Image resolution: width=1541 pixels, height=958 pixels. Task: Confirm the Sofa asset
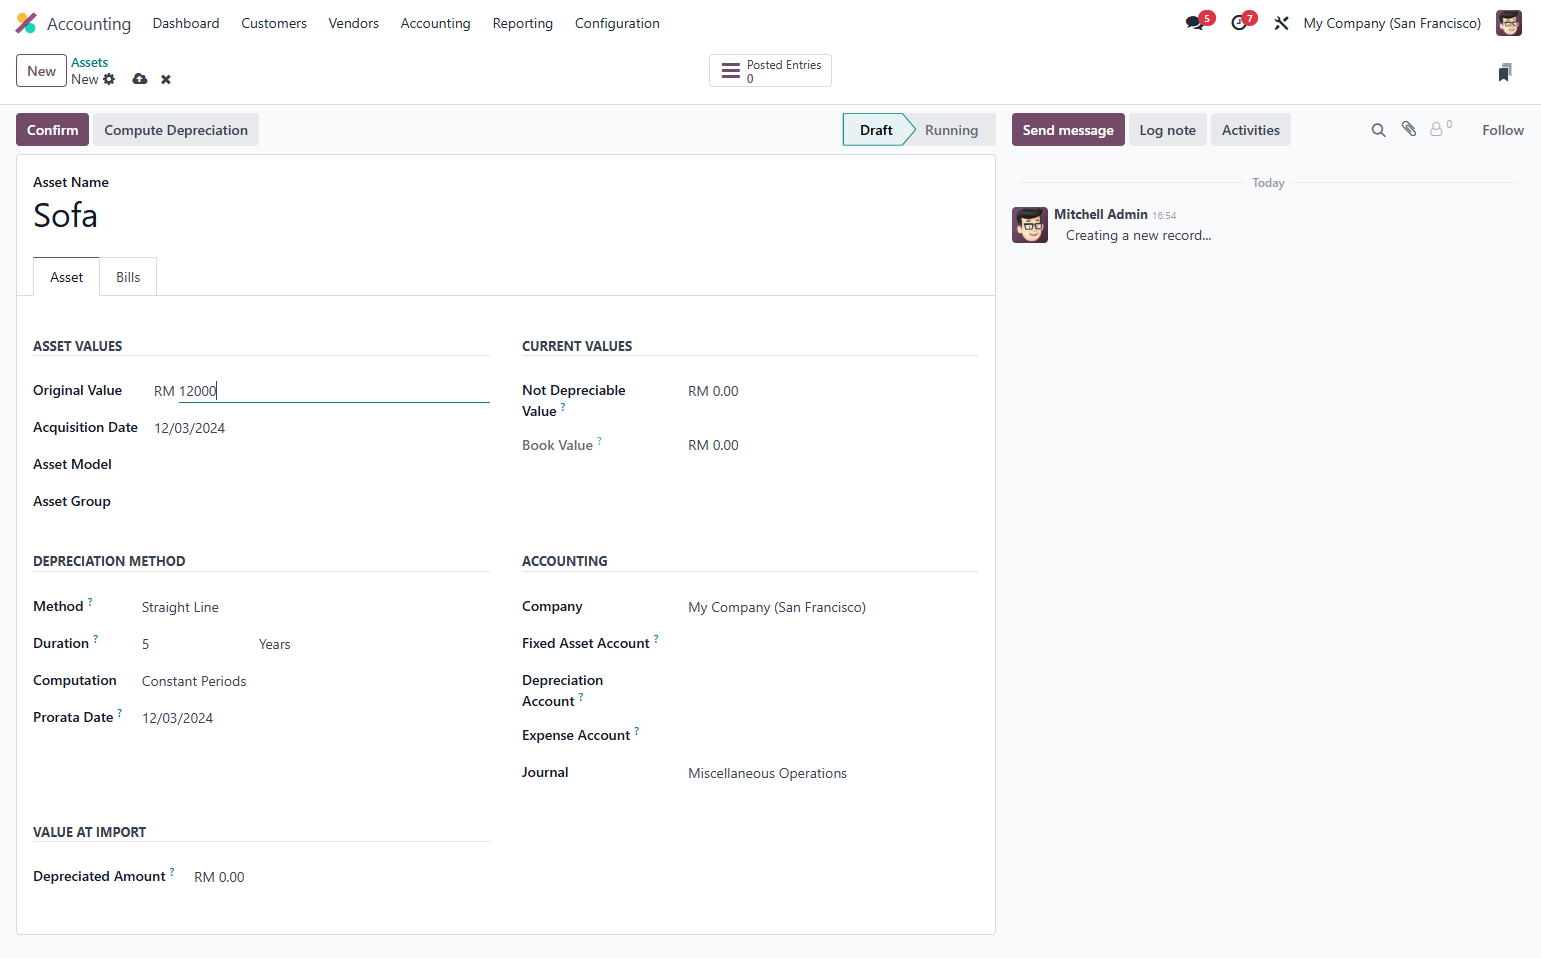click(52, 130)
